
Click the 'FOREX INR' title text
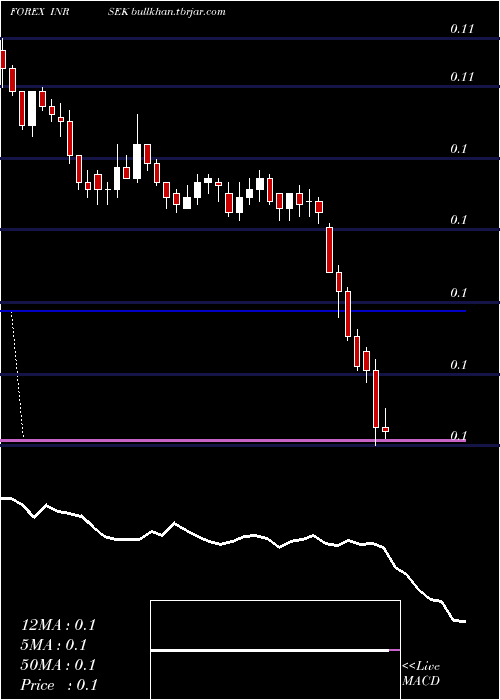(40, 12)
